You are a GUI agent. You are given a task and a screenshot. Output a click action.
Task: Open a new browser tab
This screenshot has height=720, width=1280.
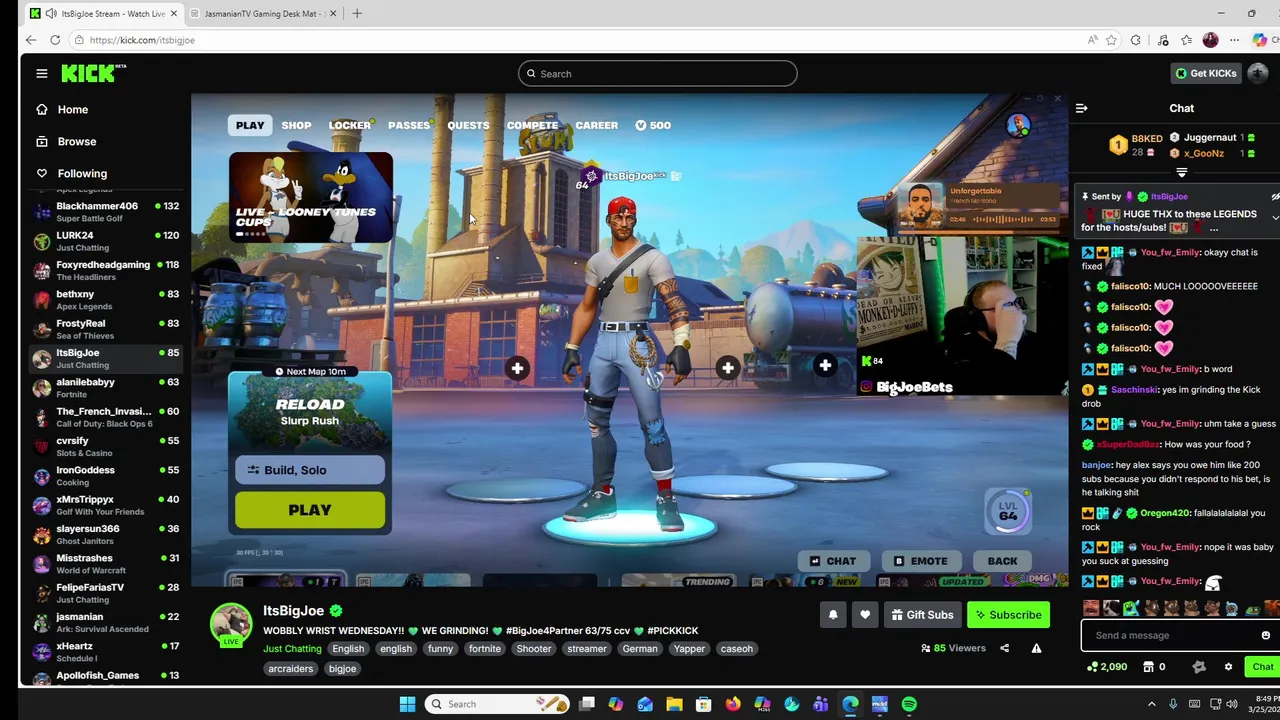point(357,14)
